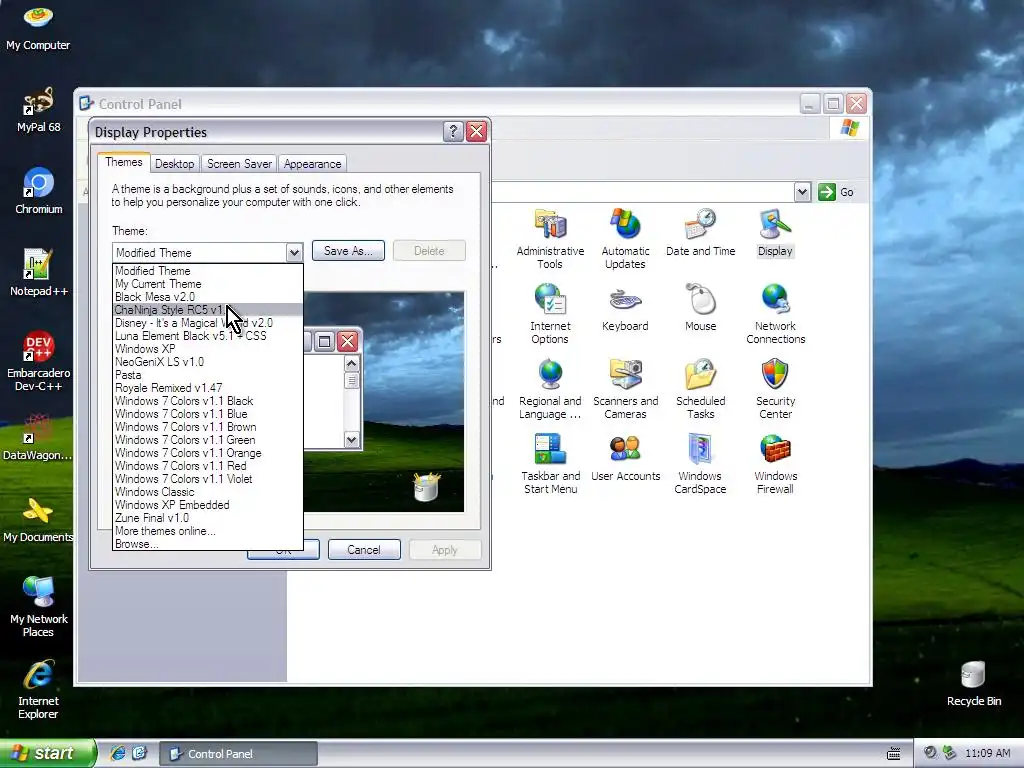1024x768 pixels.
Task: Choose Black Mesa v2.0 theme
Action: point(208,297)
